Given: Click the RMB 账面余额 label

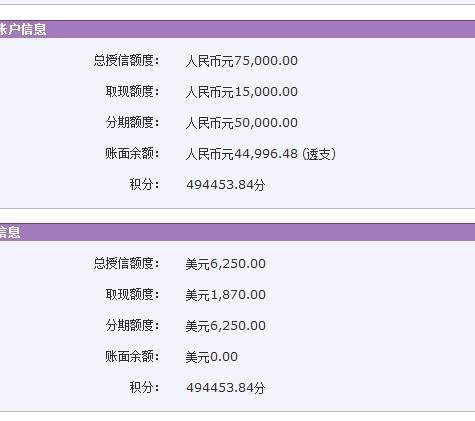Looking at the screenshot, I should (x=133, y=153).
